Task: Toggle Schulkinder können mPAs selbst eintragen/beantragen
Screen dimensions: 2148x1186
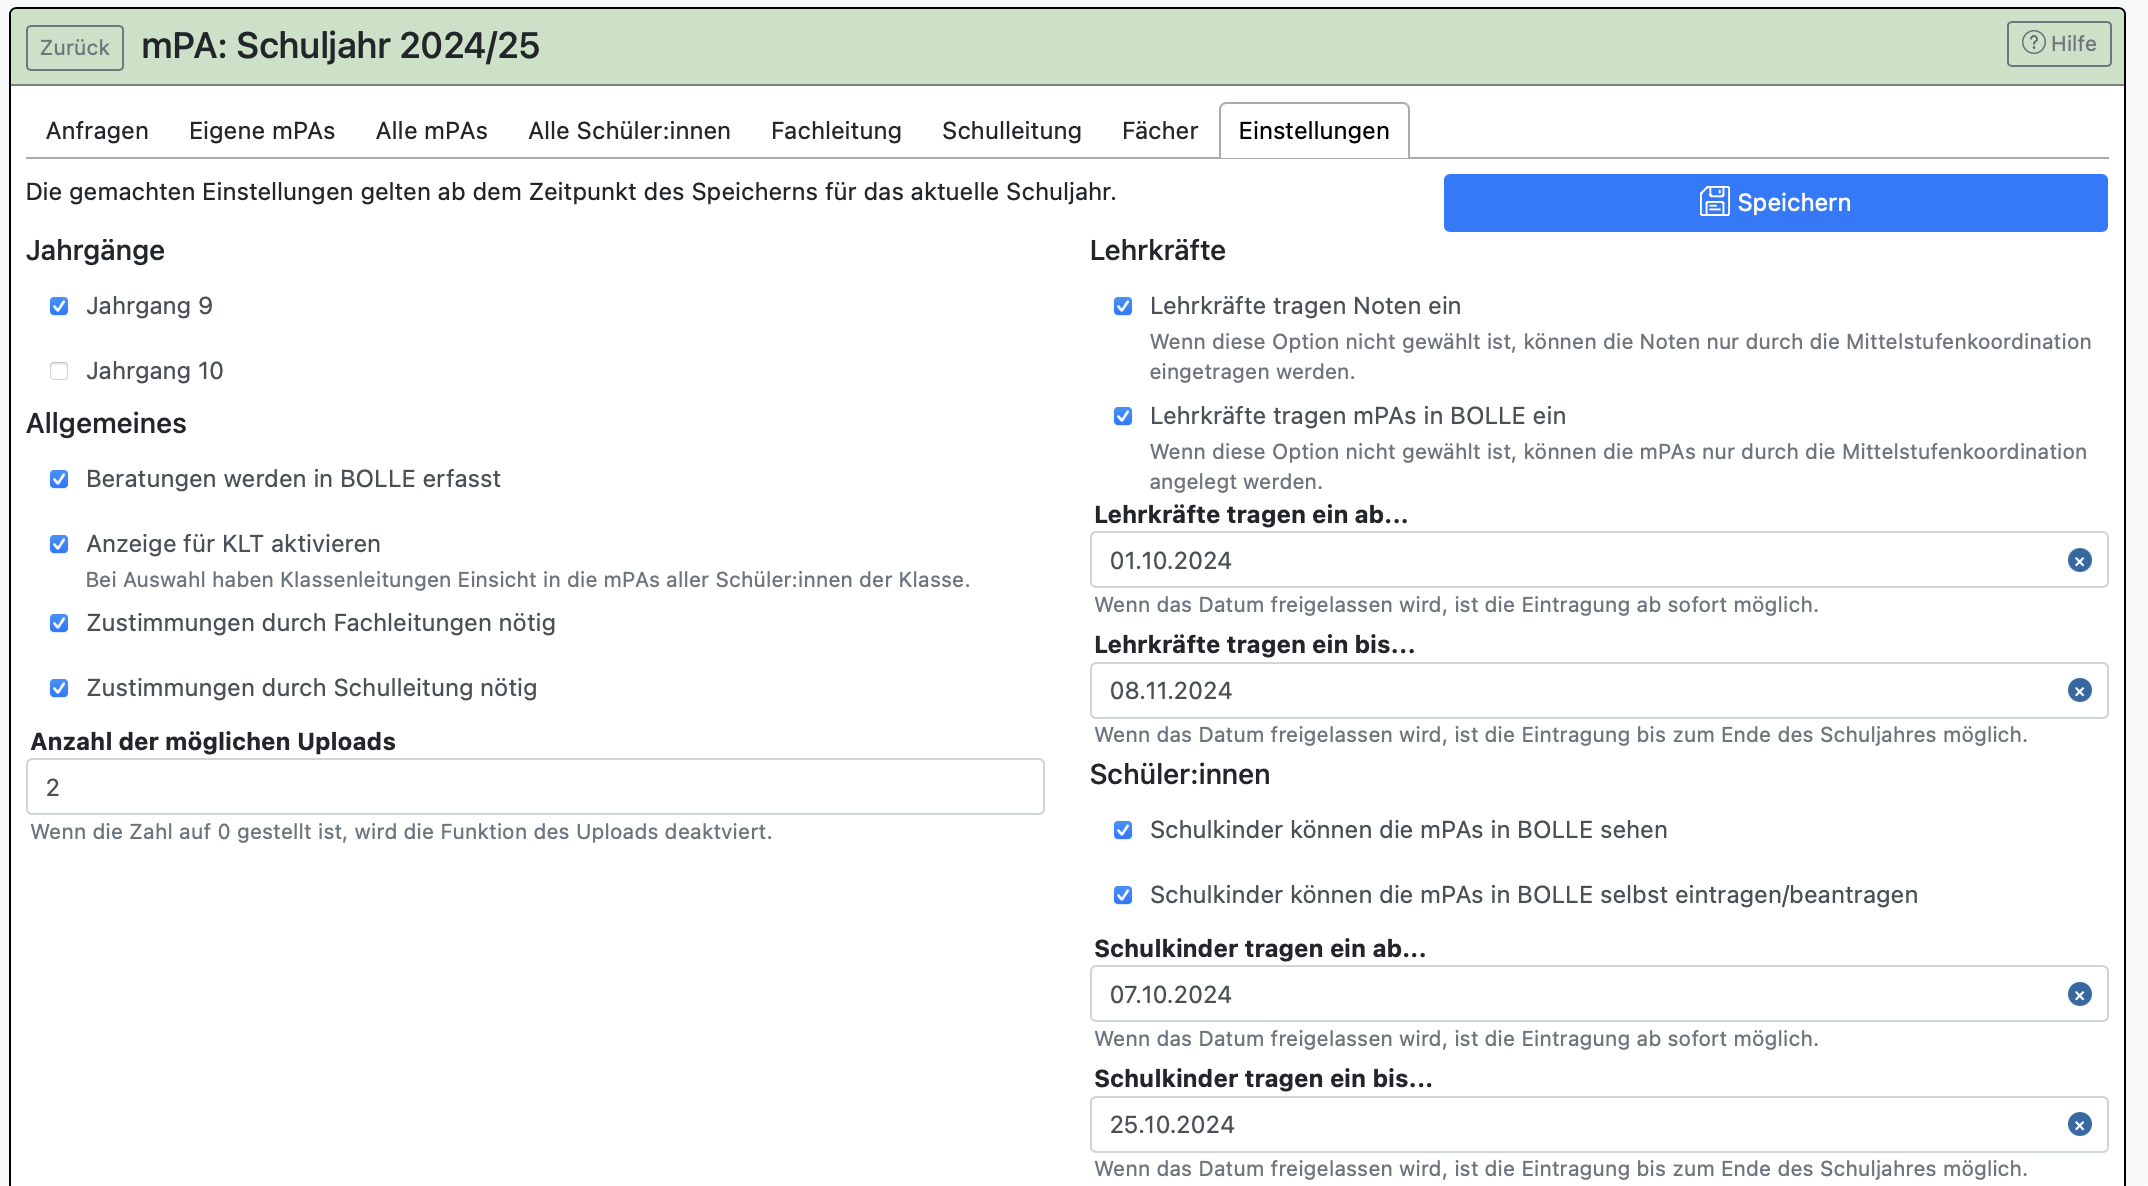Action: (x=1123, y=895)
